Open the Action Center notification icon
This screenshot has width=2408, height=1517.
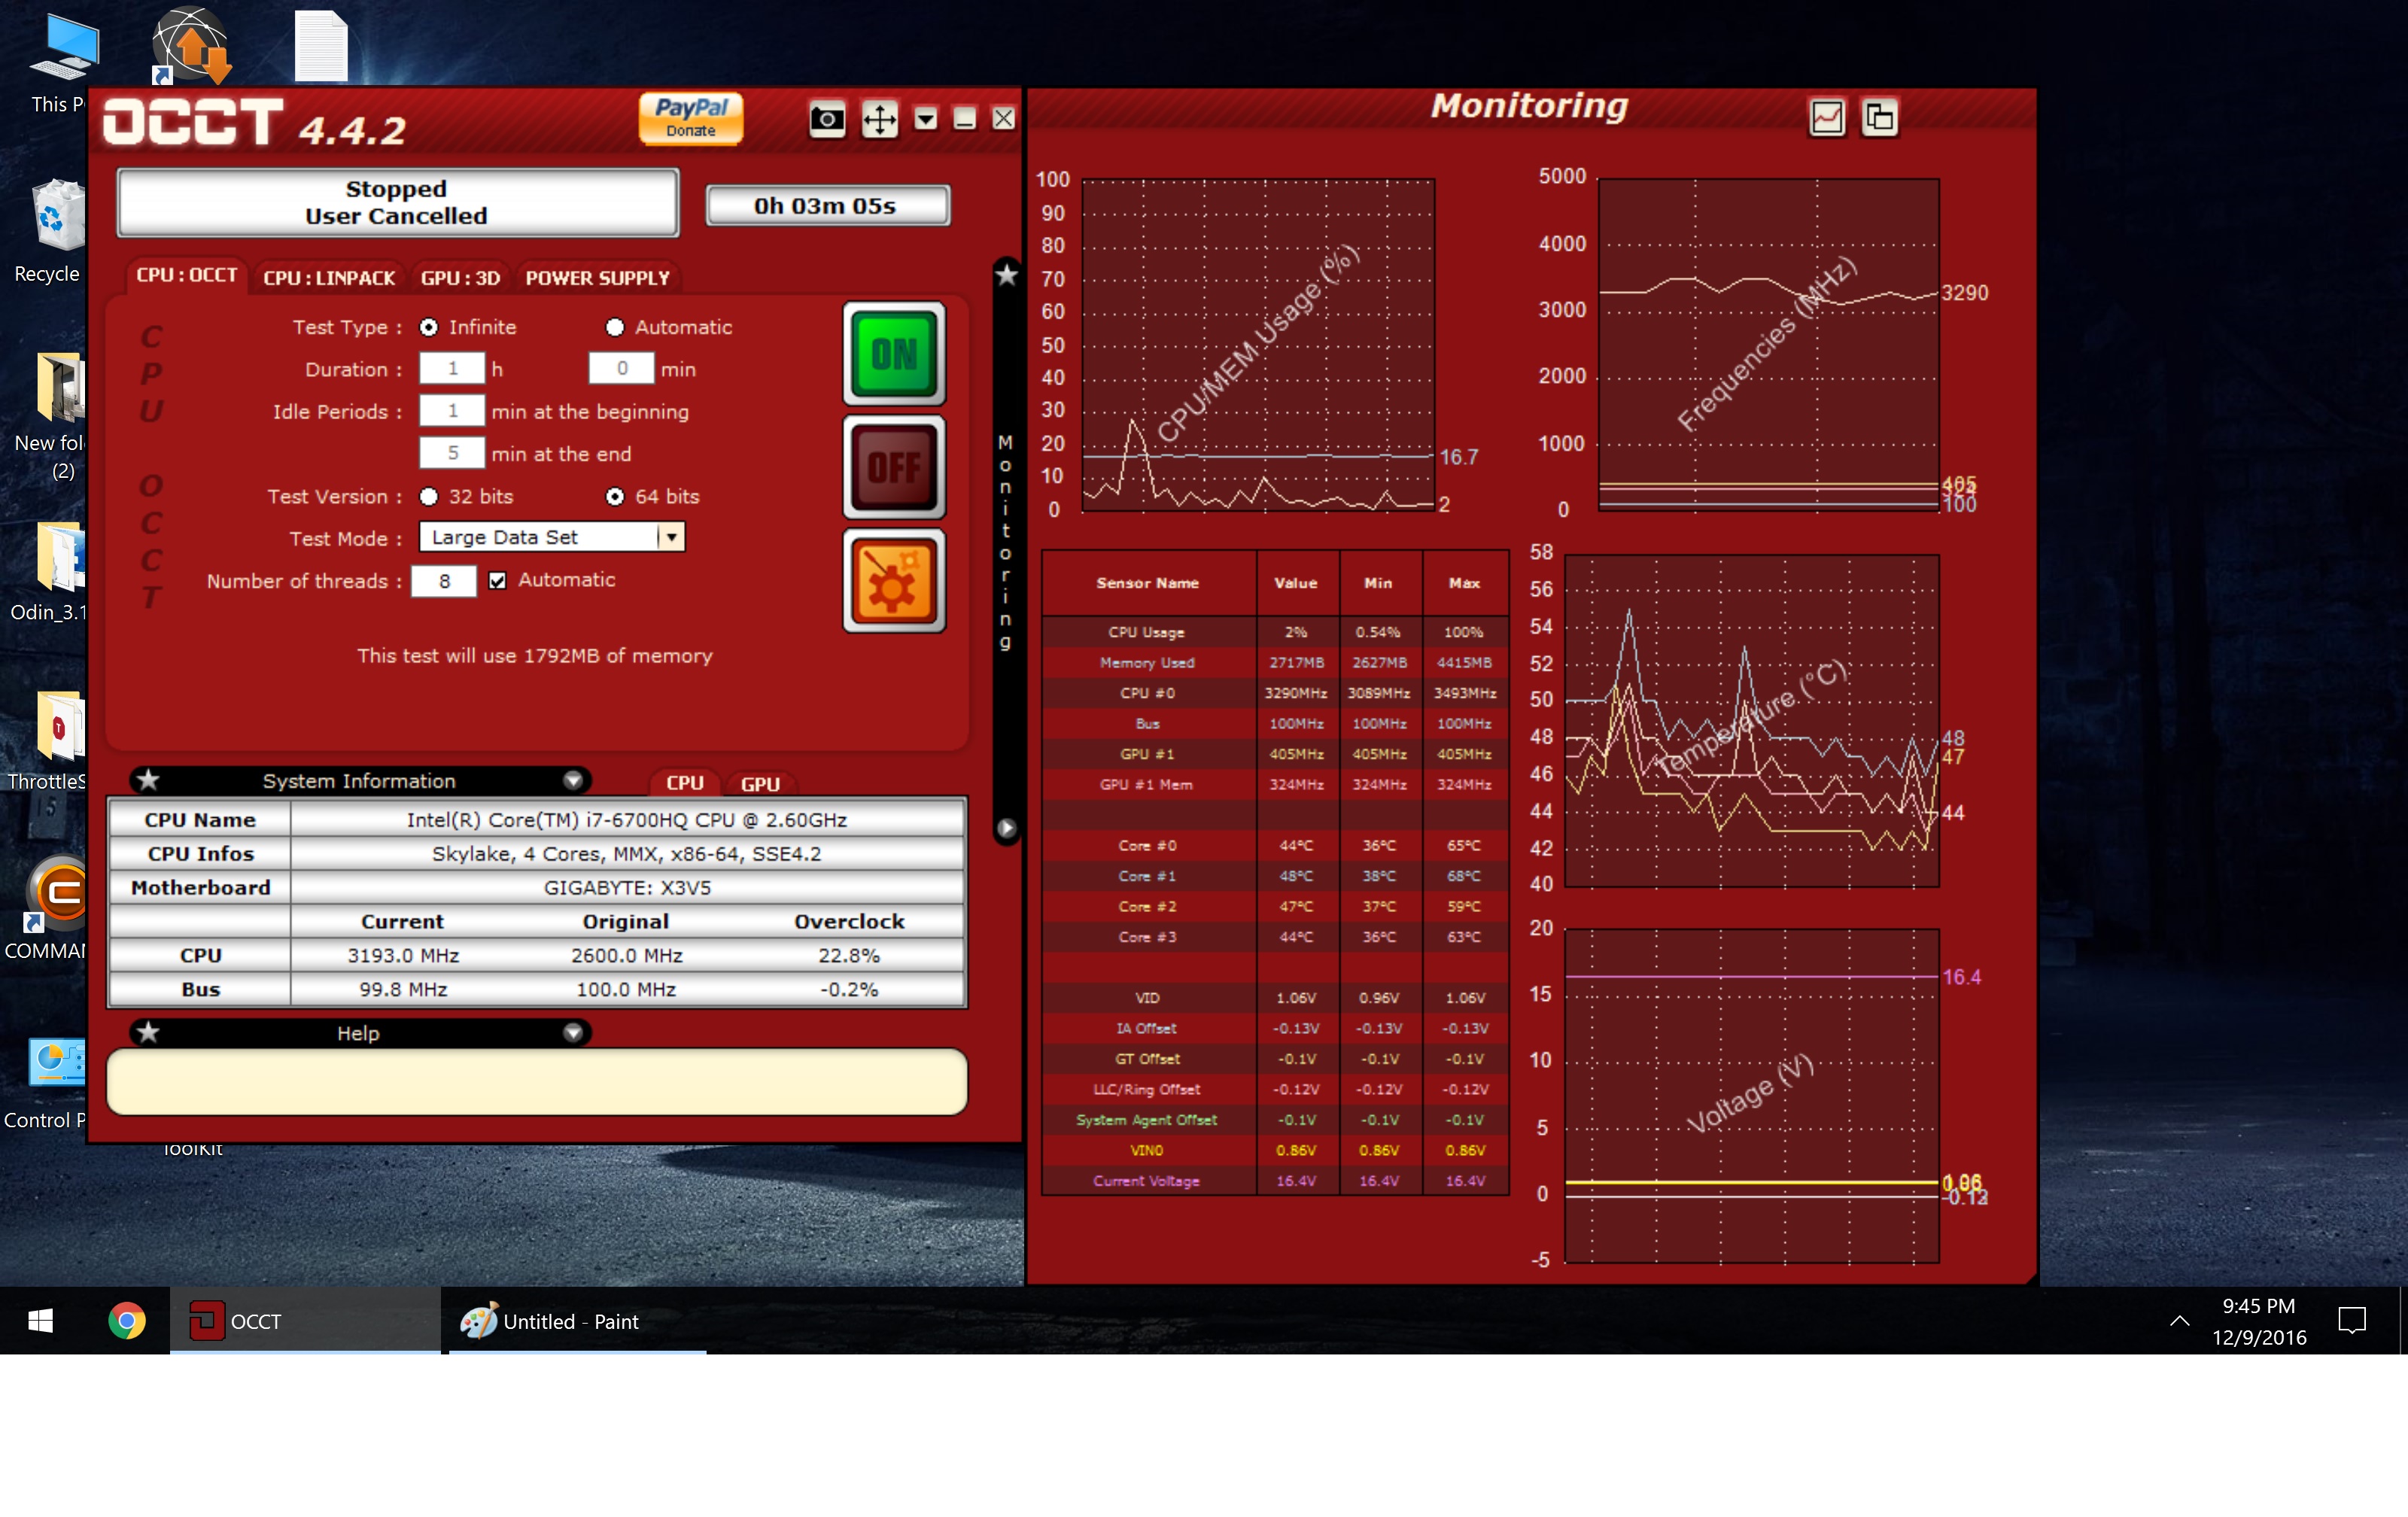pos(2351,1321)
